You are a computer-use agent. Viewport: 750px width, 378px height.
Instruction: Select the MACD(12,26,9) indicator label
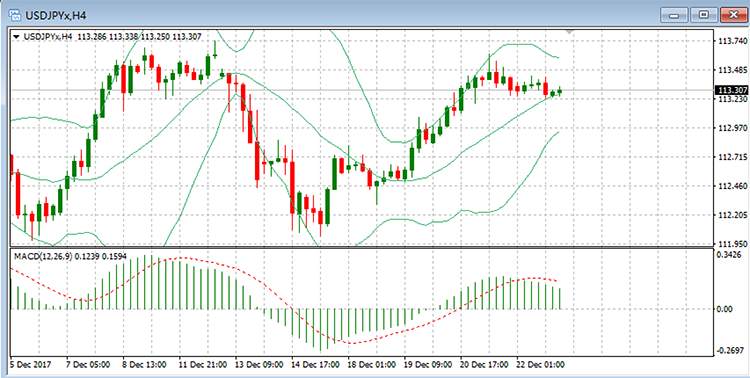(x=70, y=257)
